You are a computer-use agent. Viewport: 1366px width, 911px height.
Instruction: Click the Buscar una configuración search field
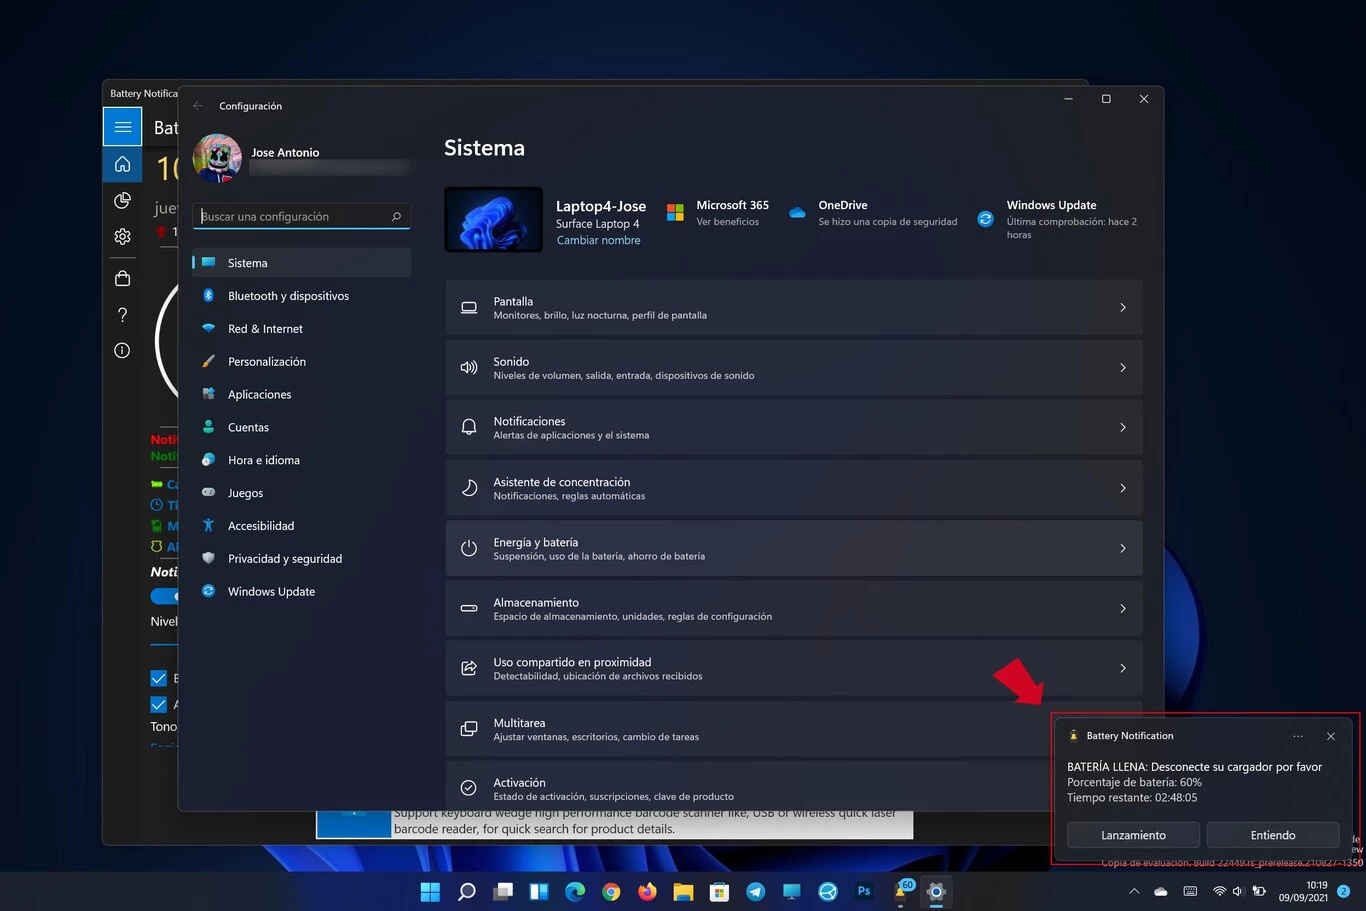point(294,217)
